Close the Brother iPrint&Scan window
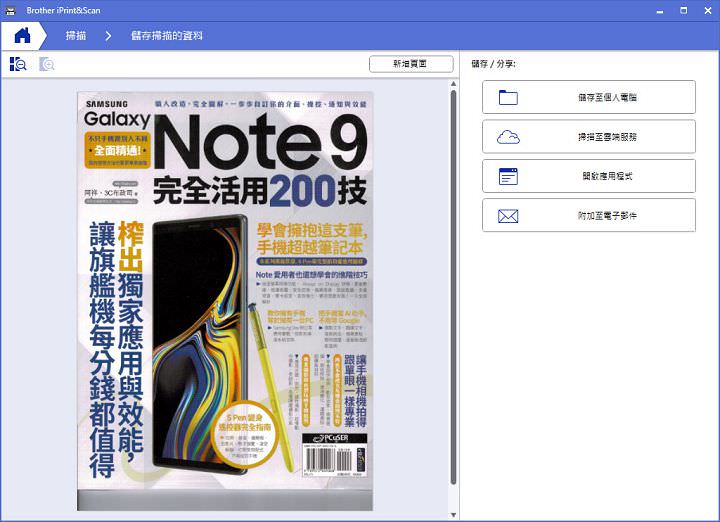720x522 pixels. [708, 10]
